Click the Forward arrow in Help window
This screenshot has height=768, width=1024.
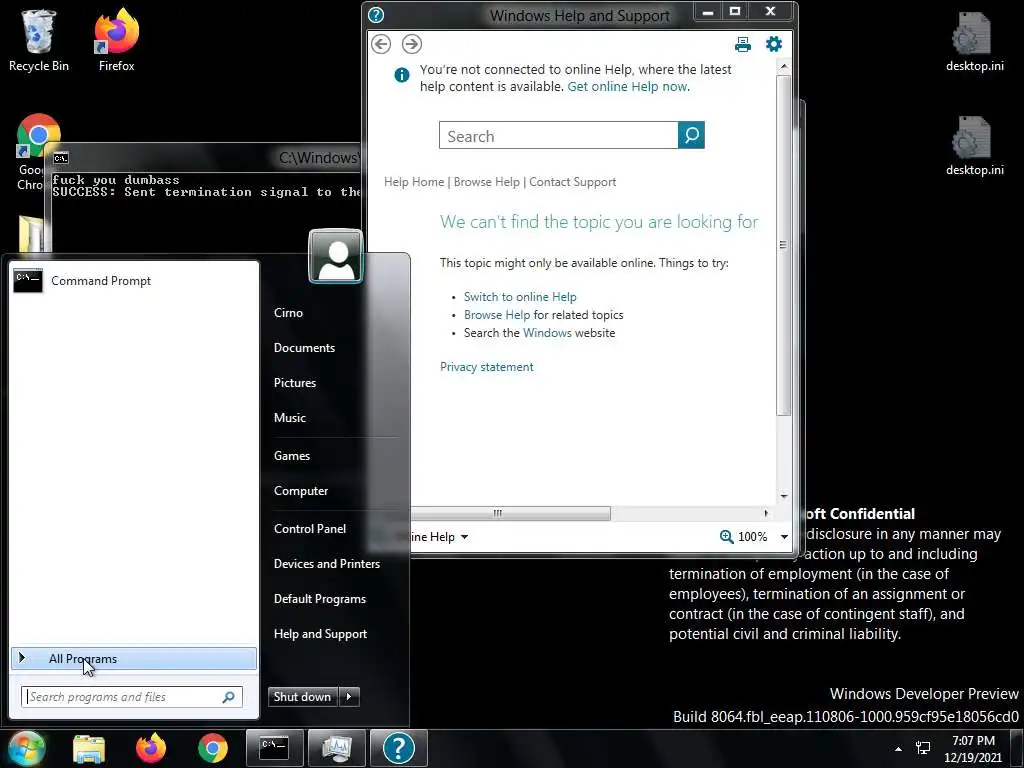411,44
